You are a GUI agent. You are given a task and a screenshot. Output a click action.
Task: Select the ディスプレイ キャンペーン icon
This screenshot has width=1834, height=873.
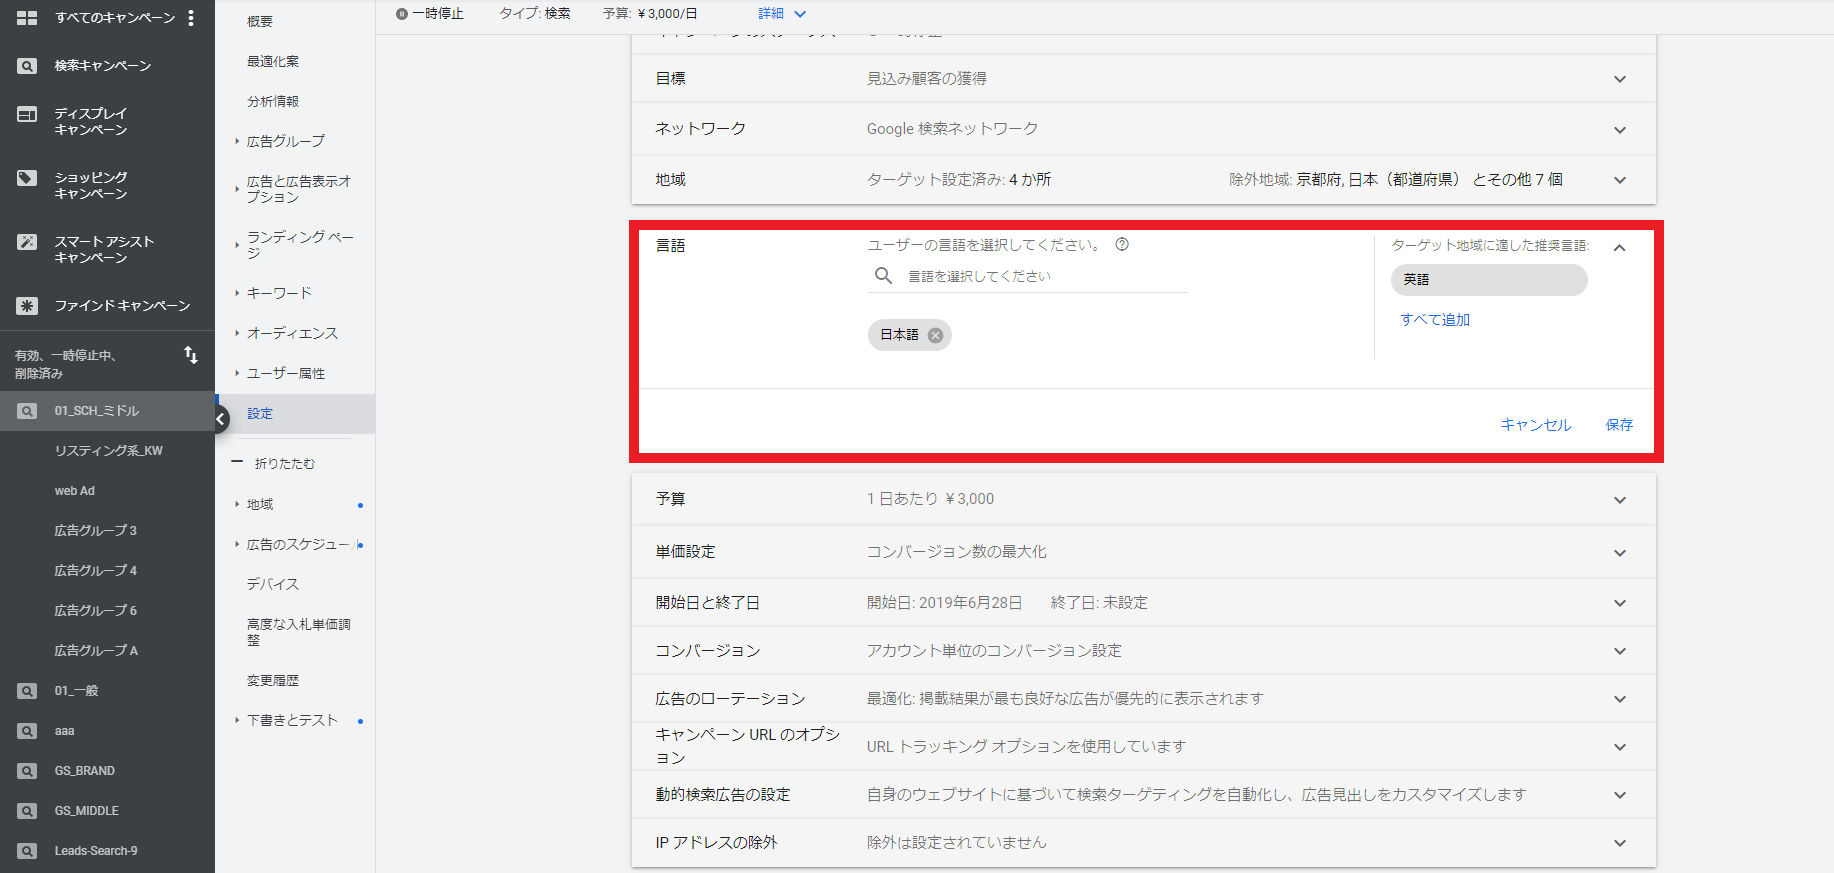27,114
